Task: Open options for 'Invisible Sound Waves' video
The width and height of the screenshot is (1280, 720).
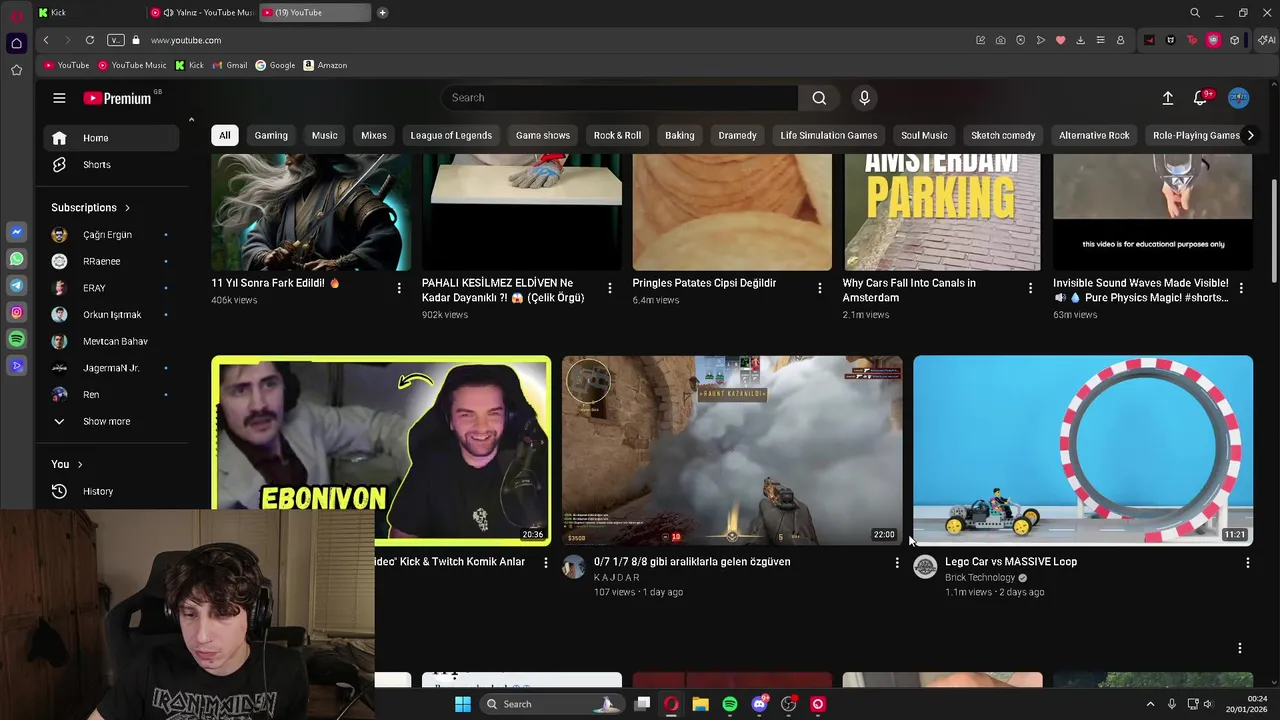Action: pyautogui.click(x=1241, y=288)
